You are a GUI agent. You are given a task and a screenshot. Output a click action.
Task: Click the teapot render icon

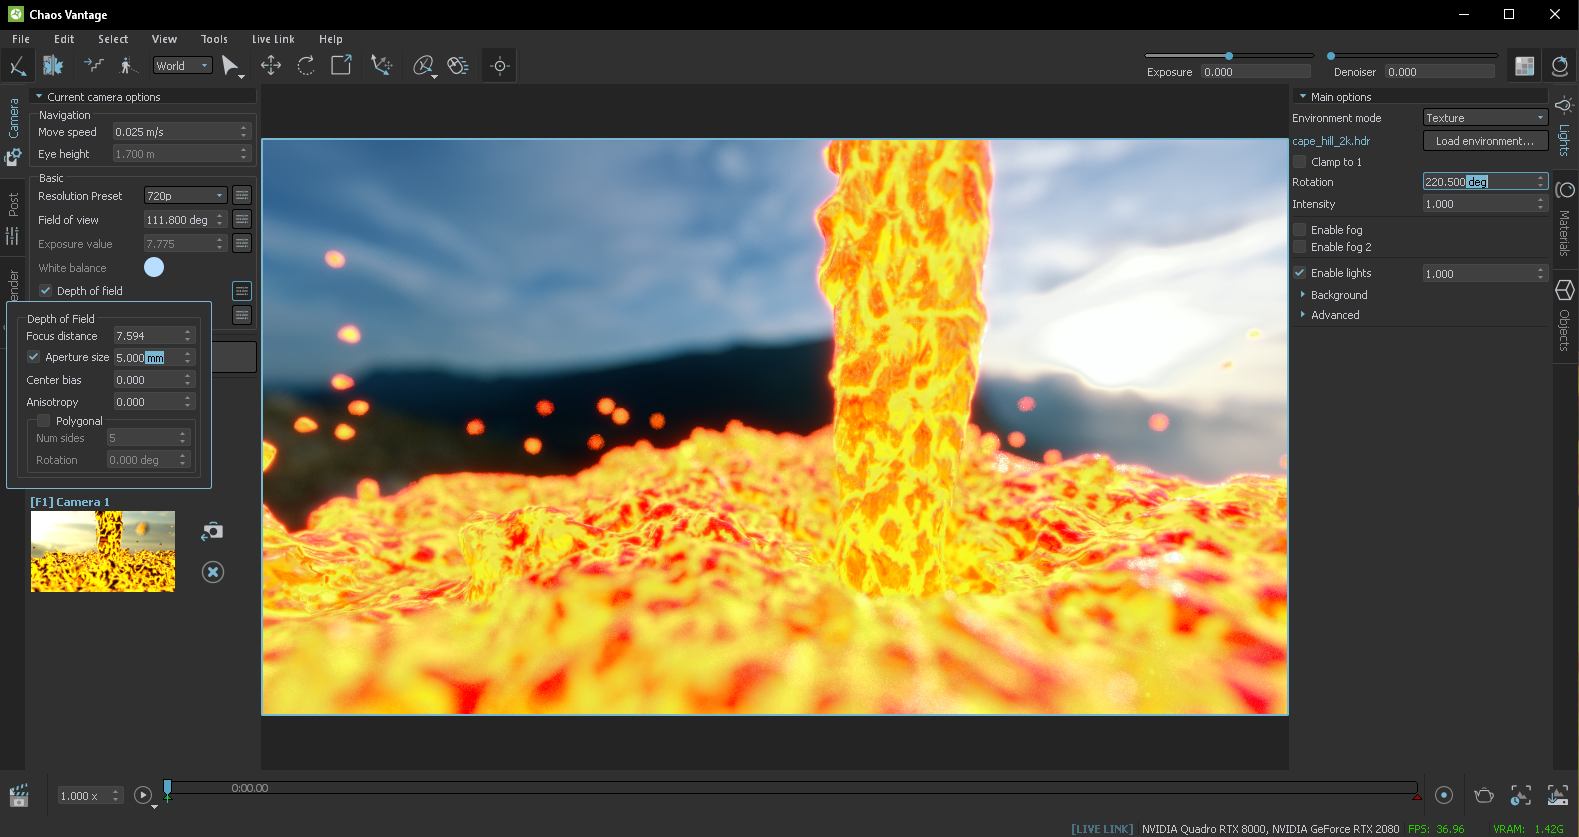[1484, 795]
